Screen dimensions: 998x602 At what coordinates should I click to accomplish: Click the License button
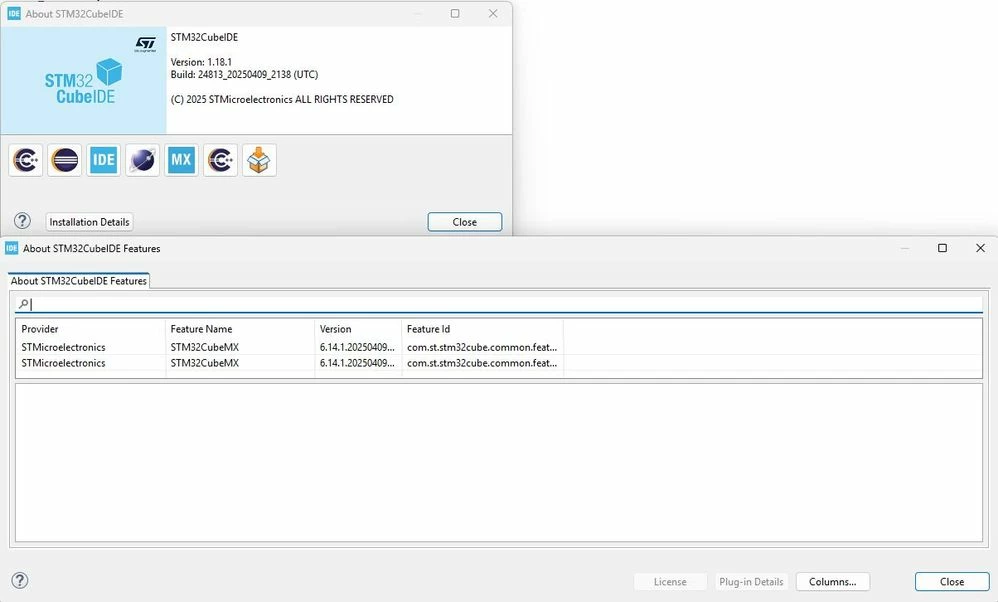coord(670,582)
